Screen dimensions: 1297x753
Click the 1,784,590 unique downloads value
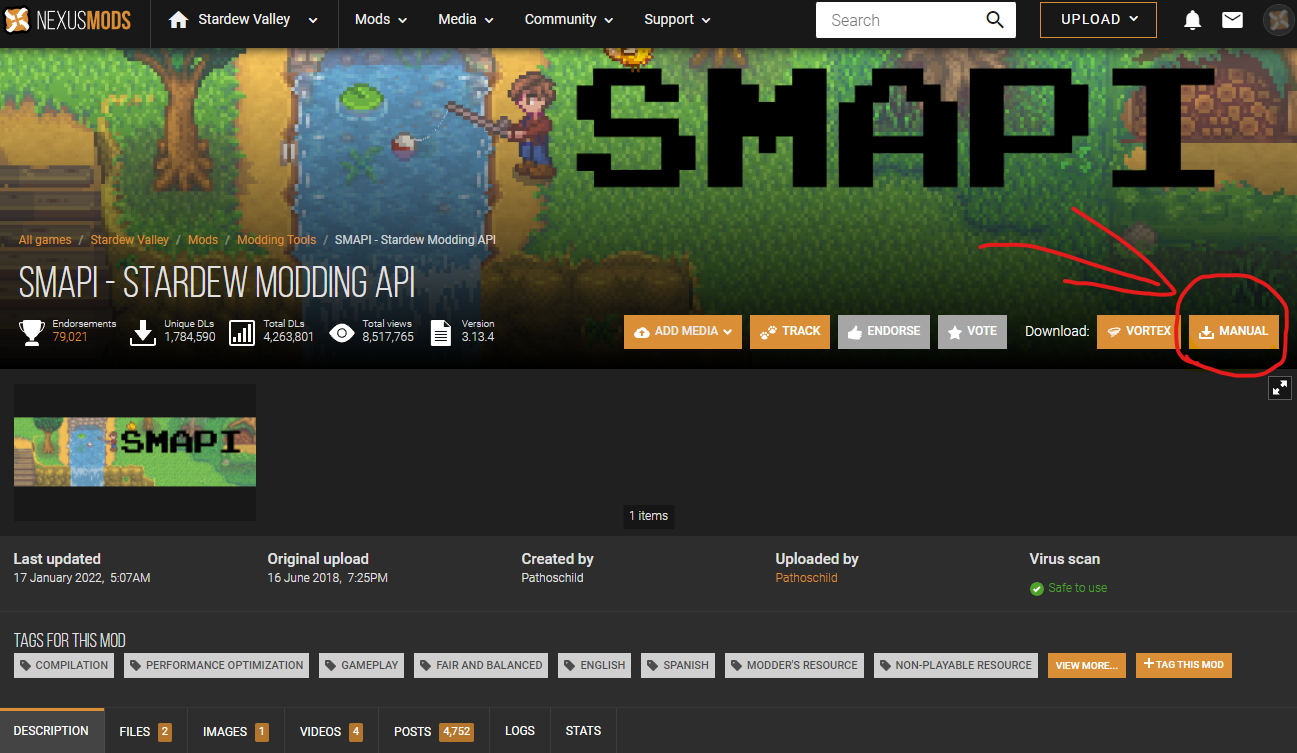(x=190, y=337)
